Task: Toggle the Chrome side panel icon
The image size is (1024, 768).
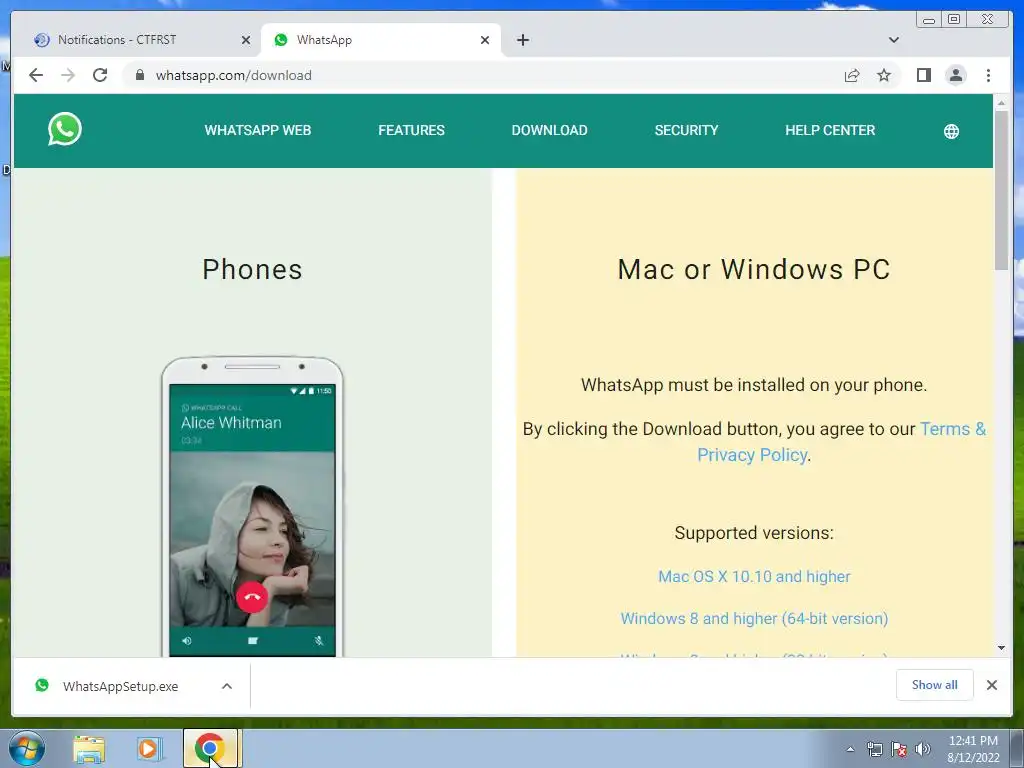Action: click(x=923, y=75)
